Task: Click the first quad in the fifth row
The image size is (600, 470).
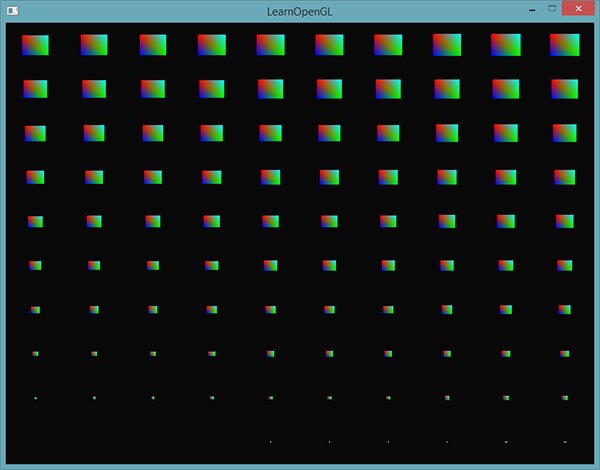Action: [x=35, y=221]
